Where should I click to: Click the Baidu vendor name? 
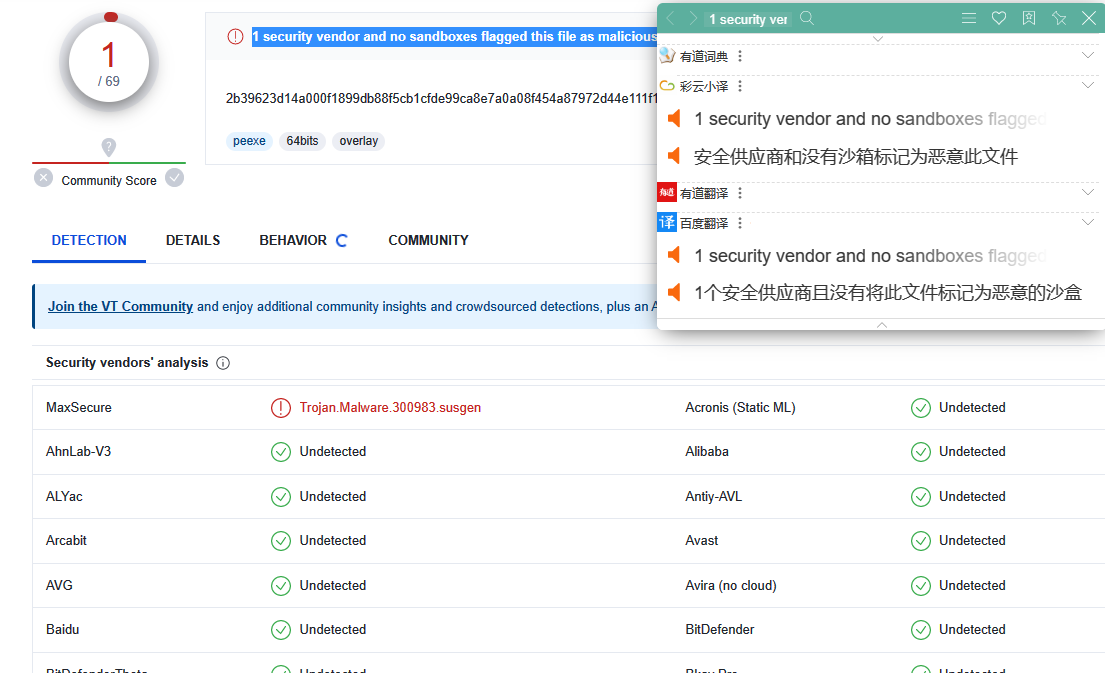tap(63, 629)
